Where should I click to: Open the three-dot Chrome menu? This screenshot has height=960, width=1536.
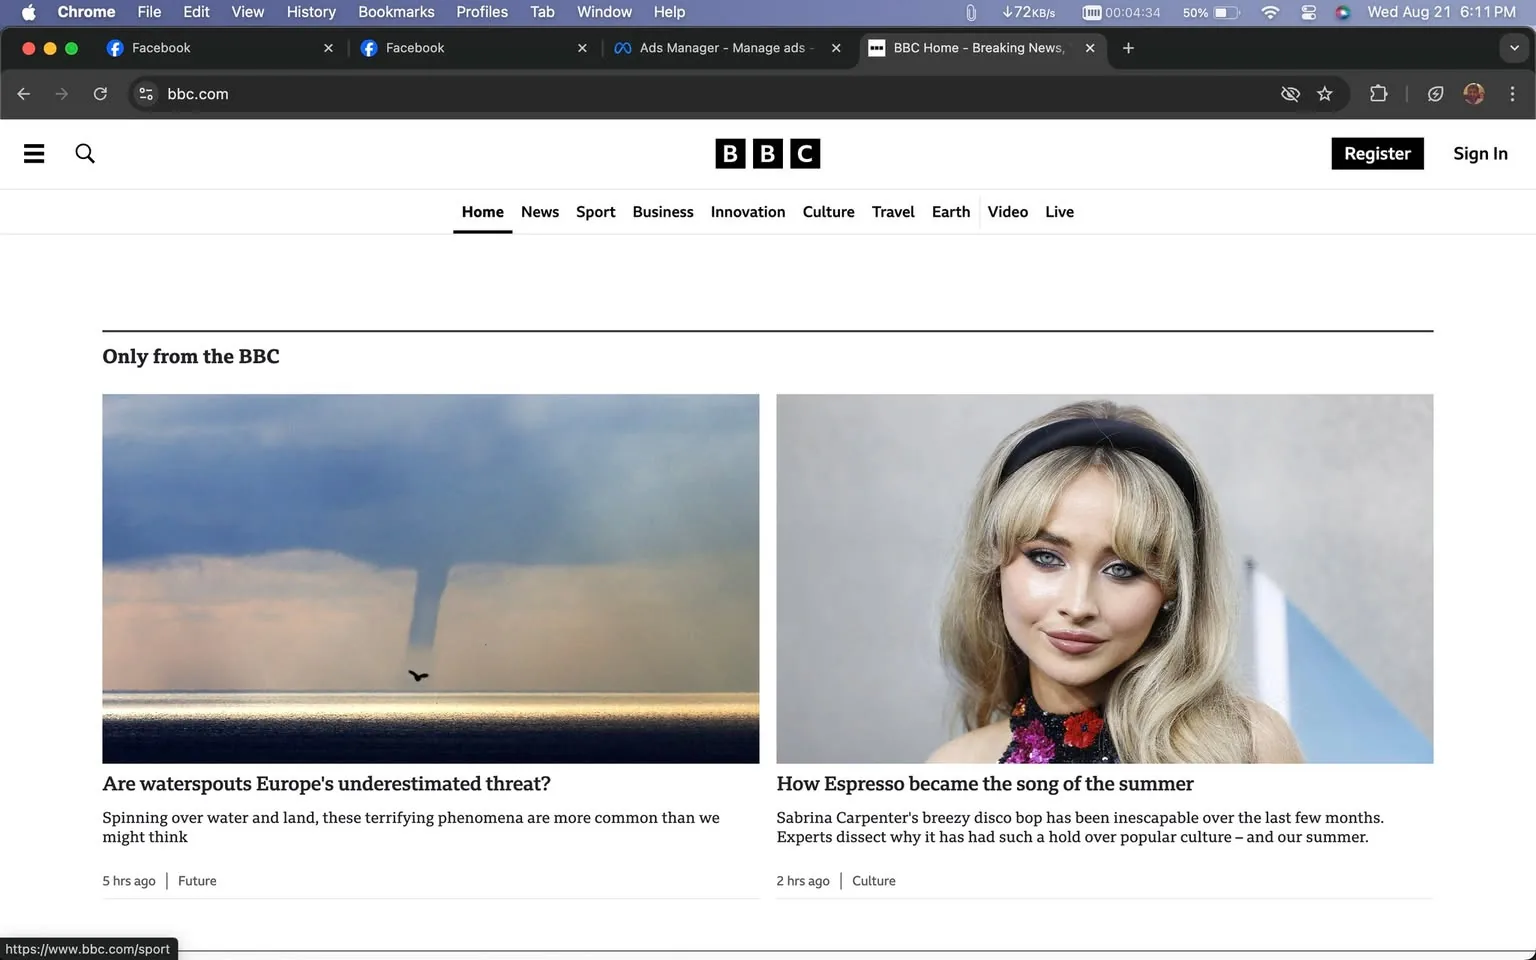(x=1513, y=93)
